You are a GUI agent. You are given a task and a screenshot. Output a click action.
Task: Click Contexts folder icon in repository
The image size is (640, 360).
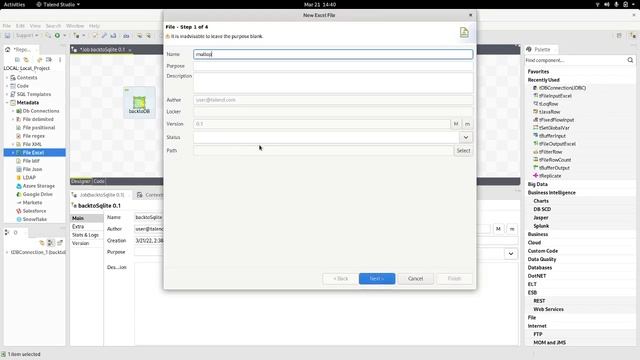tap(13, 78)
